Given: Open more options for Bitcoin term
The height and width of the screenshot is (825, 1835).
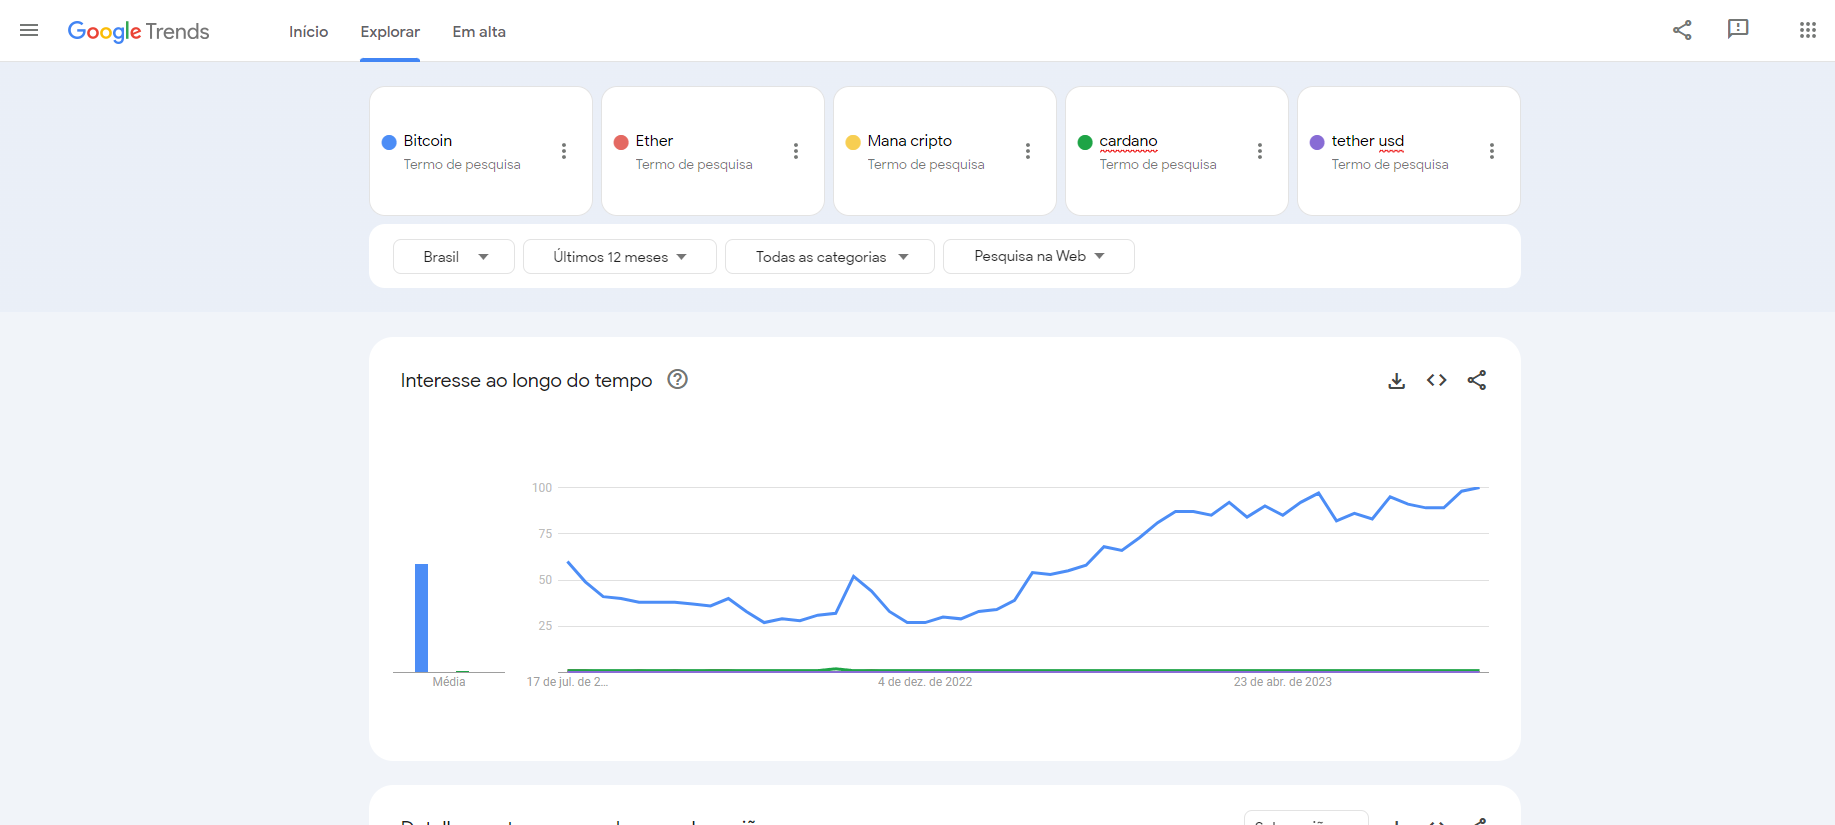Looking at the screenshot, I should (564, 151).
